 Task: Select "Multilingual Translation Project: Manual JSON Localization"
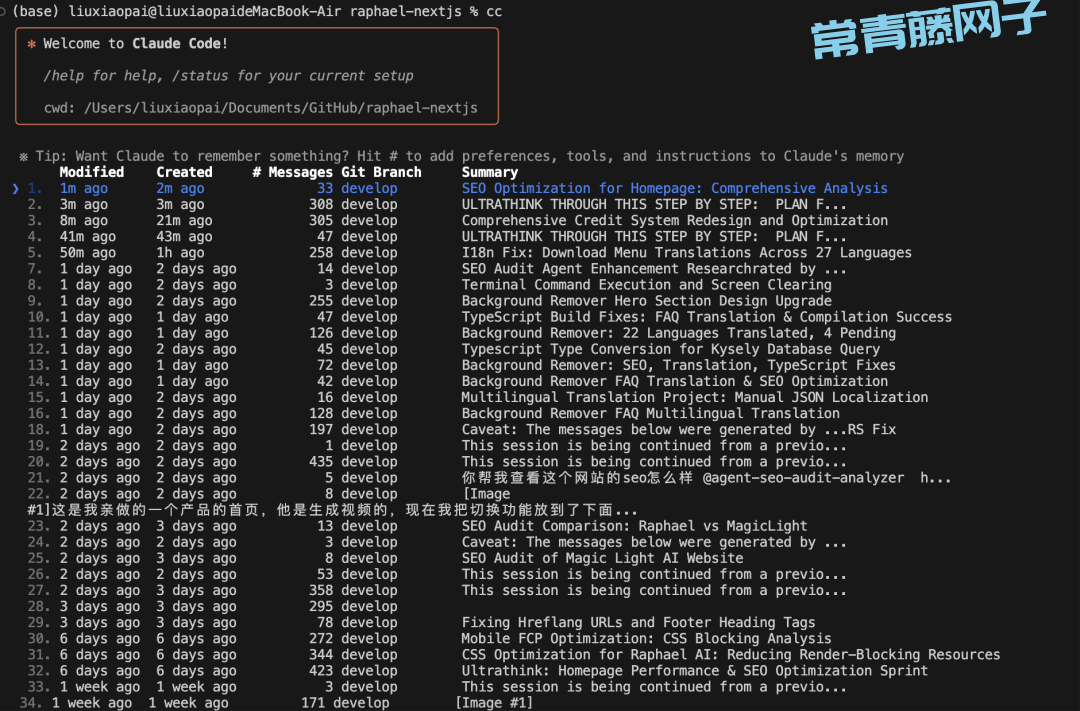point(478,398)
